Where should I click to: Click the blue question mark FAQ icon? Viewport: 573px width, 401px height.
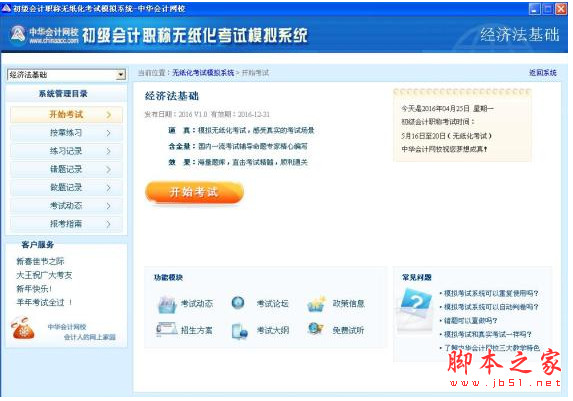(417, 302)
